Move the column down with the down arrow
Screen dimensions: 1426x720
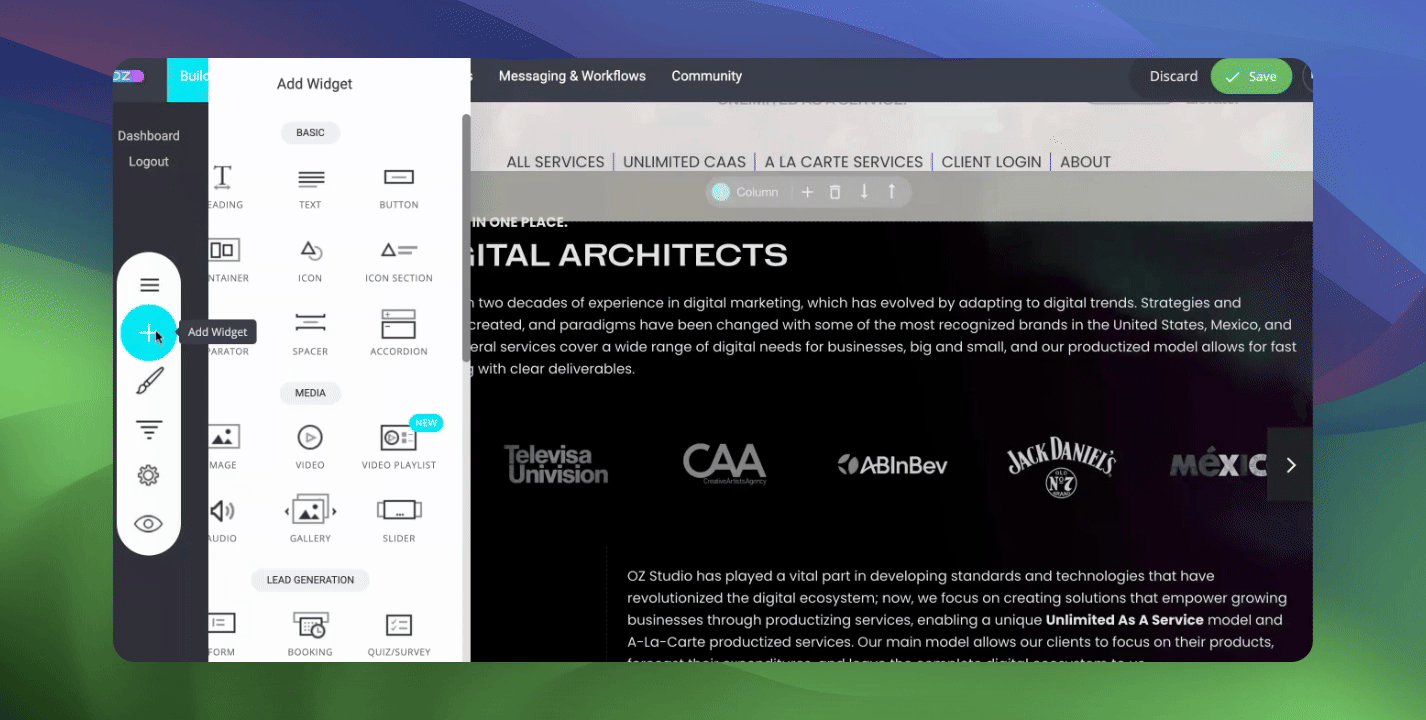[x=864, y=191]
